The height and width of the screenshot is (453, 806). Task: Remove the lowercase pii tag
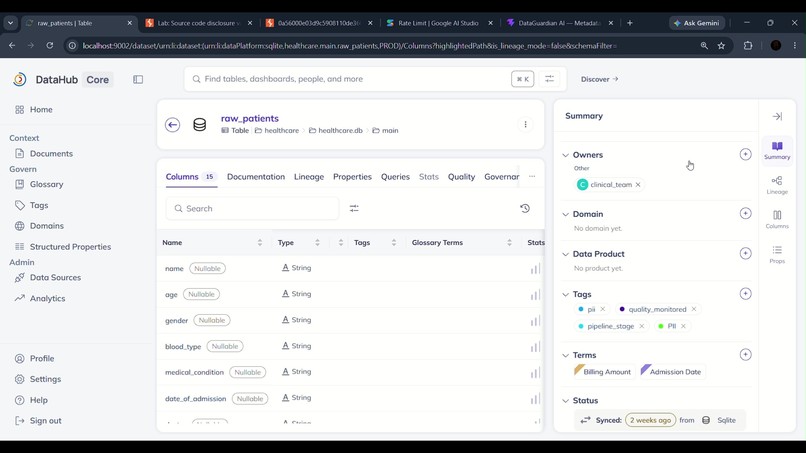tap(603, 309)
